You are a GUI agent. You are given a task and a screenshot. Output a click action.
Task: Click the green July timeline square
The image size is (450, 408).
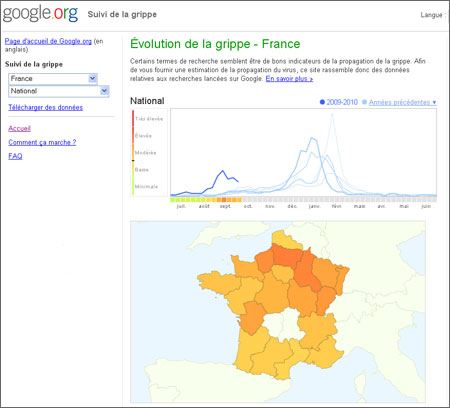(x=173, y=200)
